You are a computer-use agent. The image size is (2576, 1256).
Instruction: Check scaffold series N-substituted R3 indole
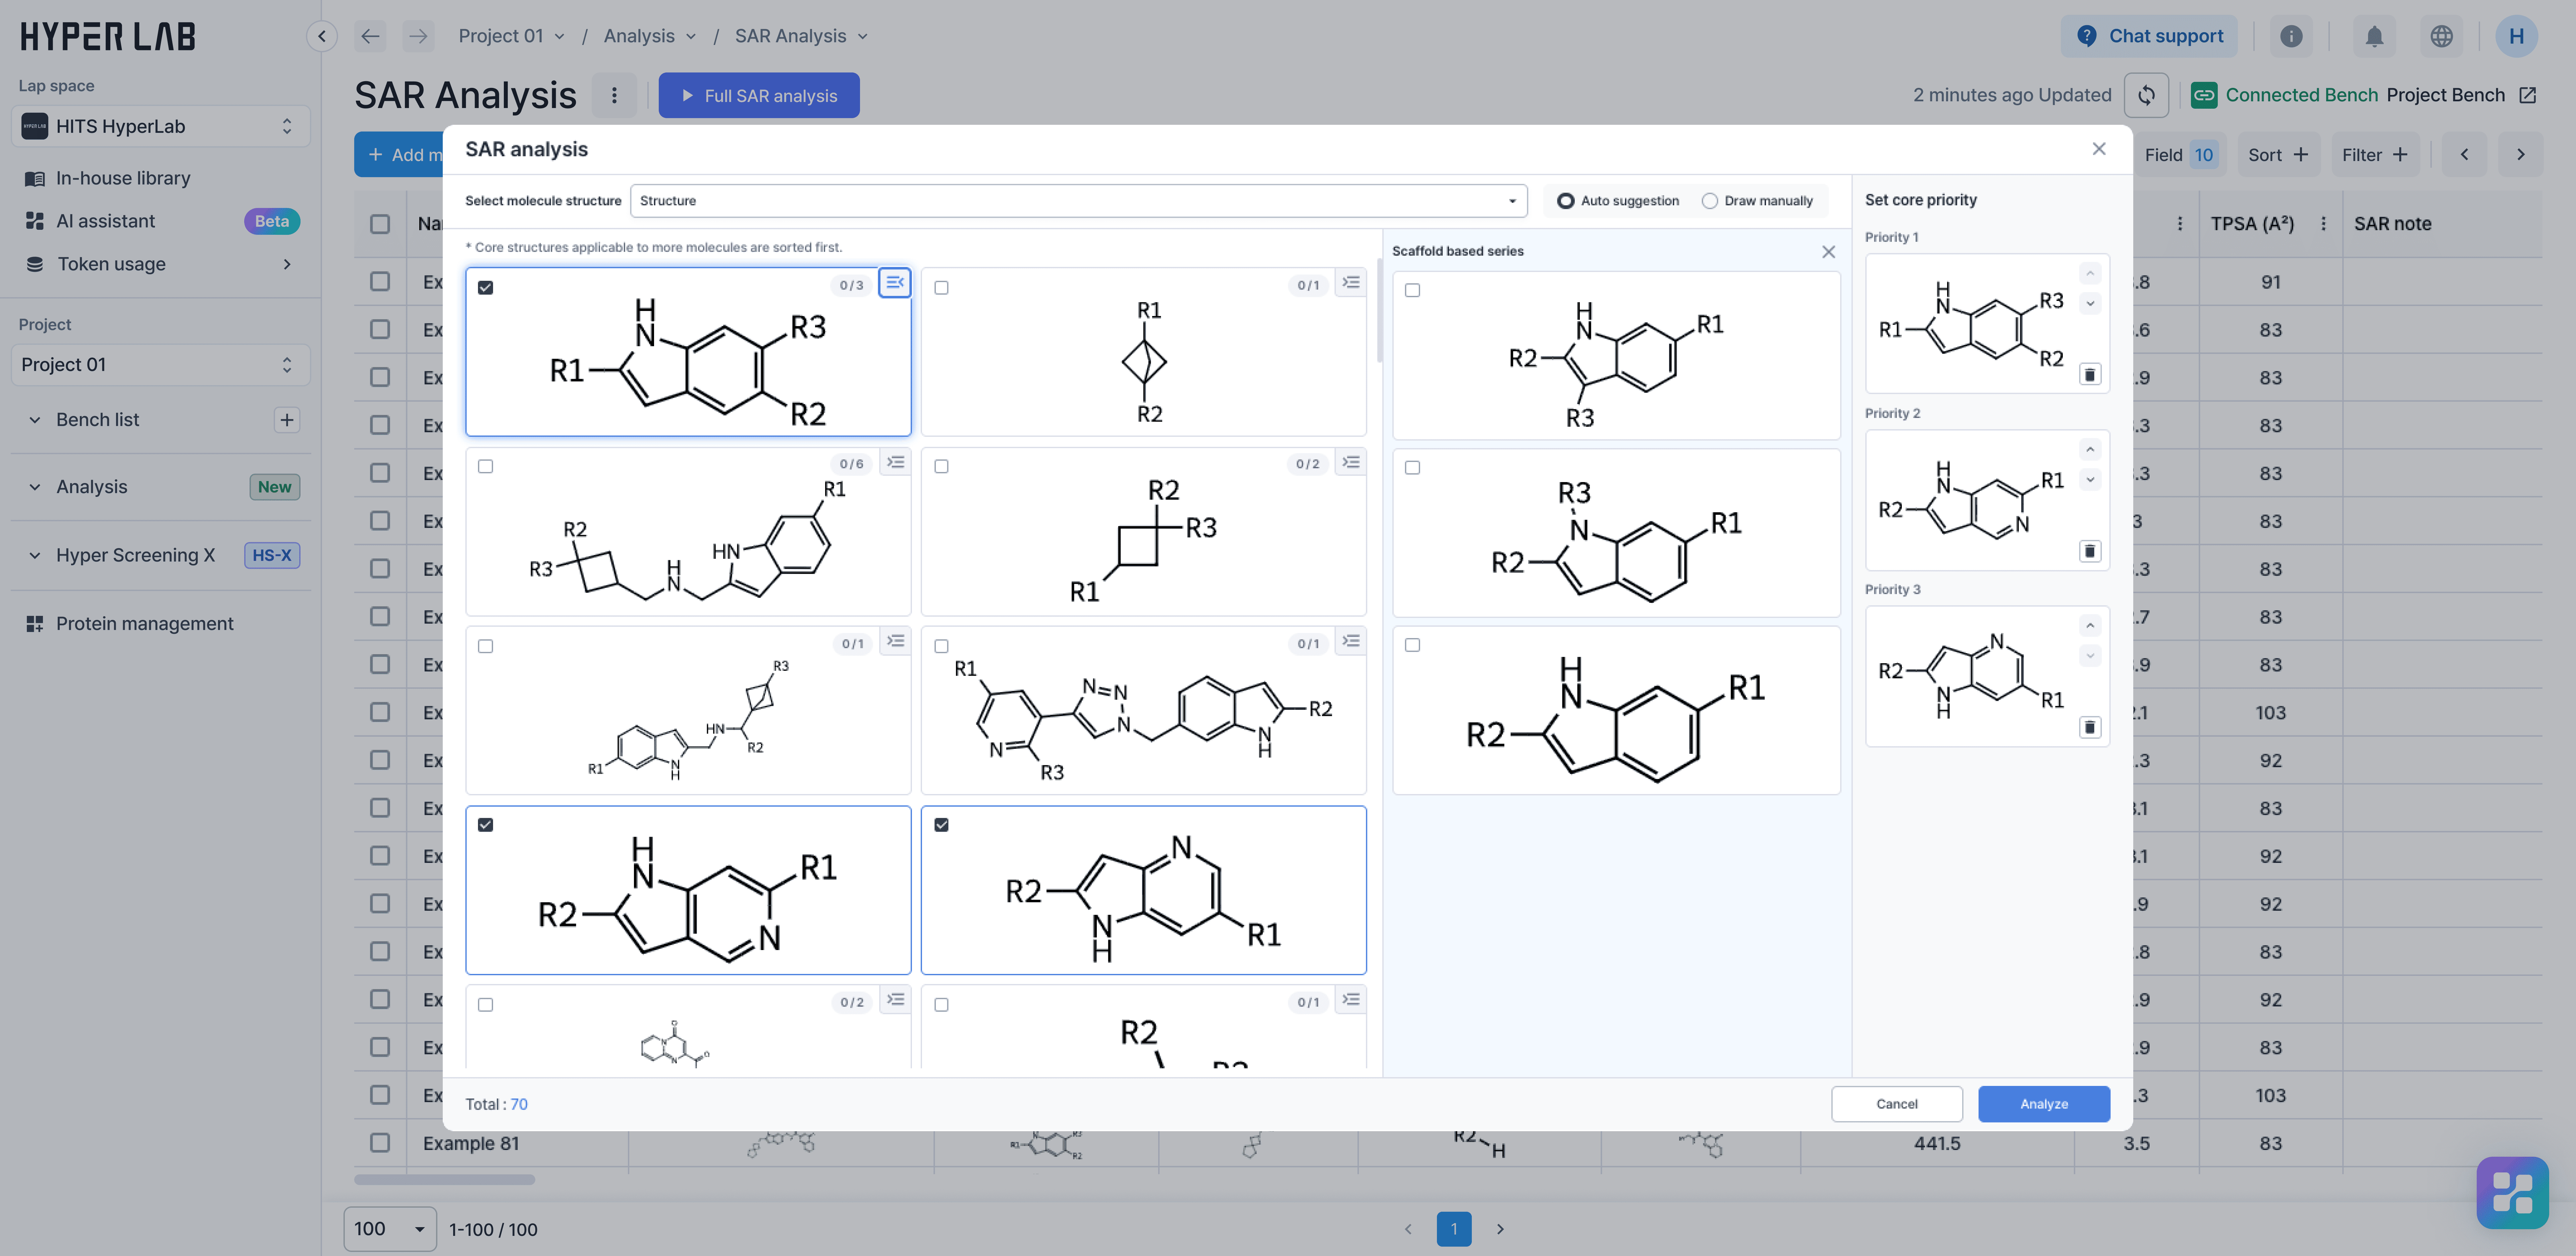[1412, 468]
